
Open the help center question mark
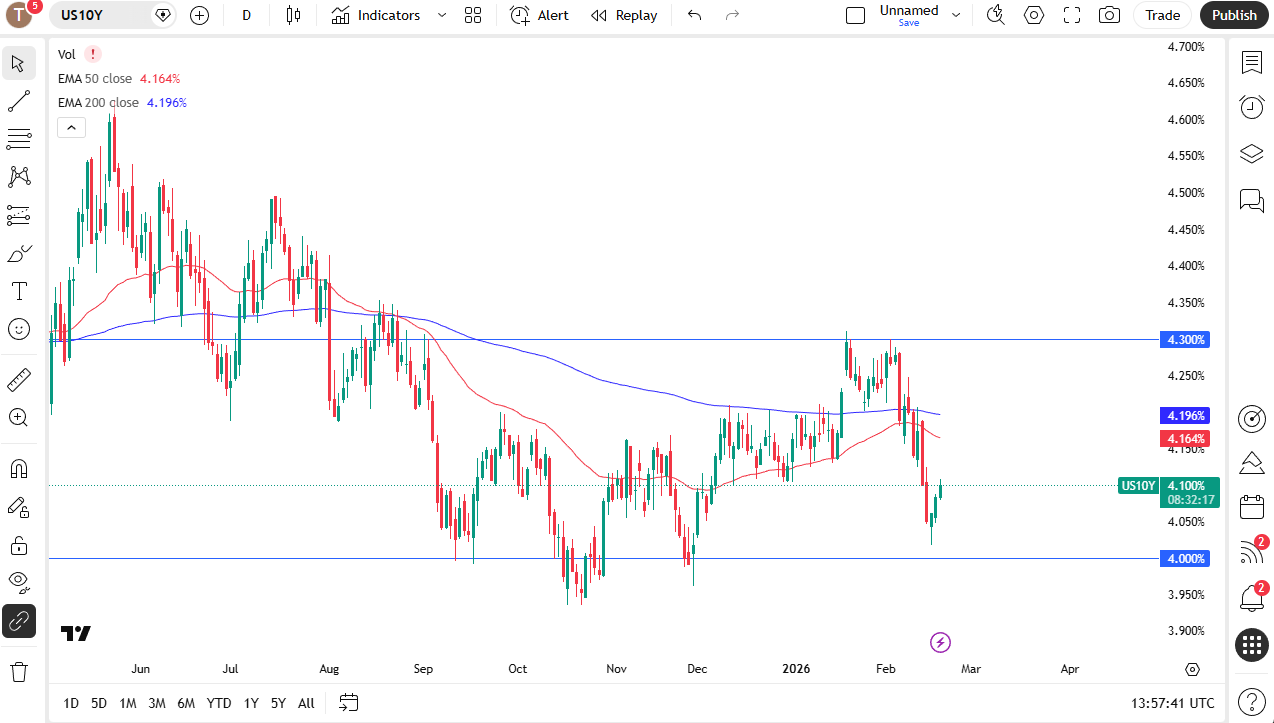[1252, 701]
